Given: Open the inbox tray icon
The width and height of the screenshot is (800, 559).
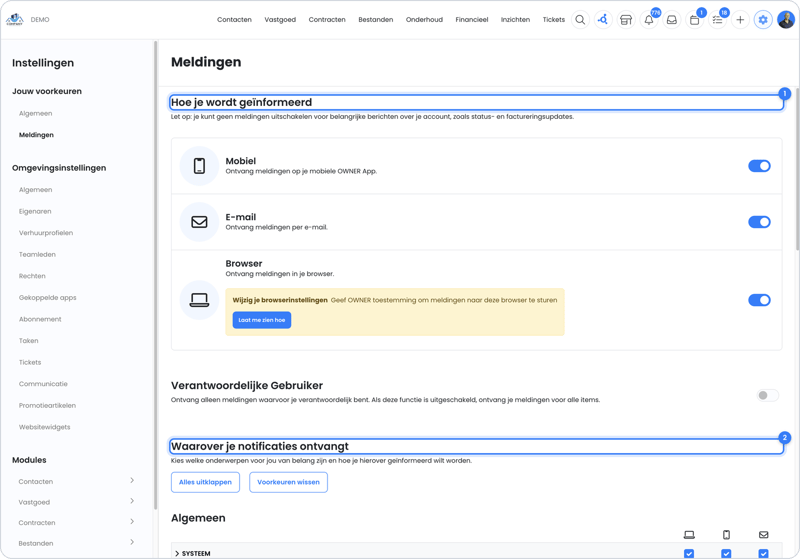Looking at the screenshot, I should [x=672, y=20].
